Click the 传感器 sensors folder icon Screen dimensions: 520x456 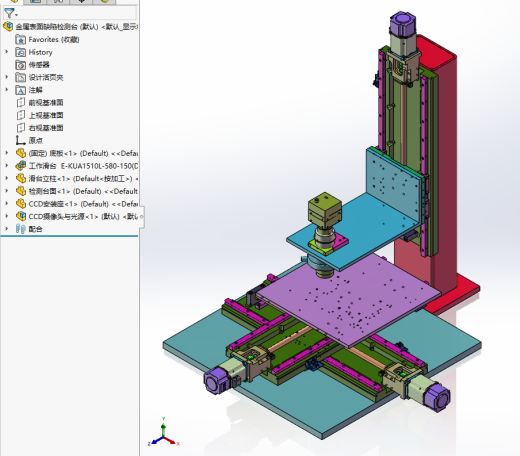click(x=21, y=65)
